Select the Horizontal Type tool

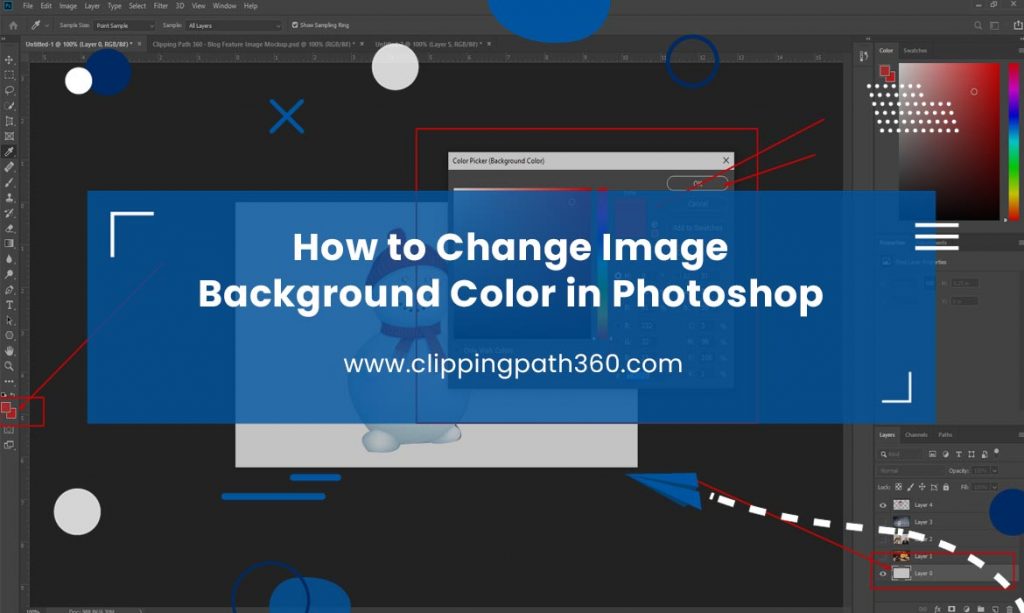(9, 305)
